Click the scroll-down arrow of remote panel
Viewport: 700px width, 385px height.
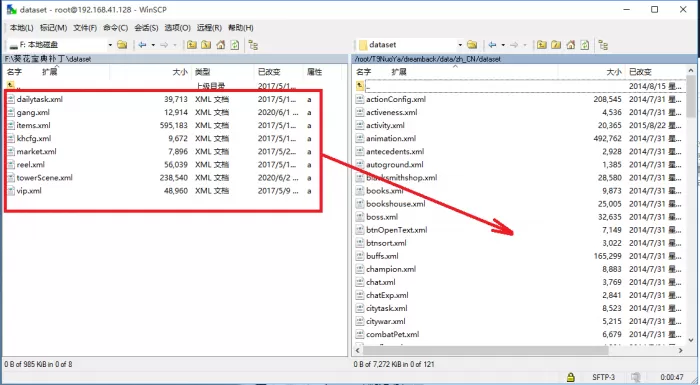pyautogui.click(x=691, y=340)
